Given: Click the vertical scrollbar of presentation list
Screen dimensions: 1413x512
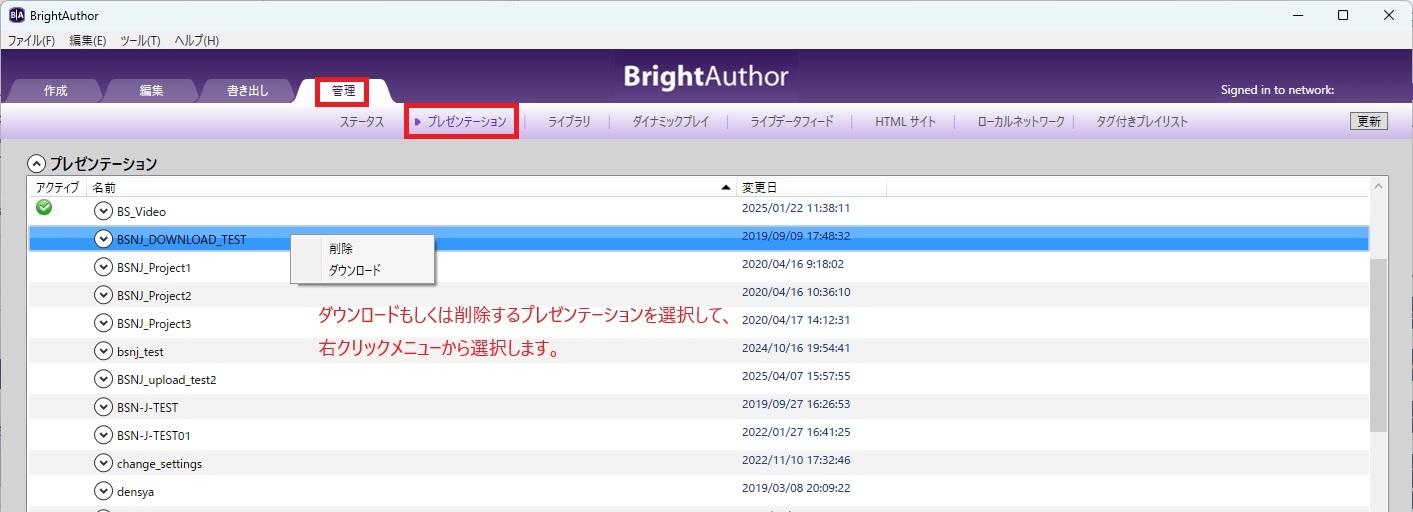Looking at the screenshot, I should tap(1379, 340).
